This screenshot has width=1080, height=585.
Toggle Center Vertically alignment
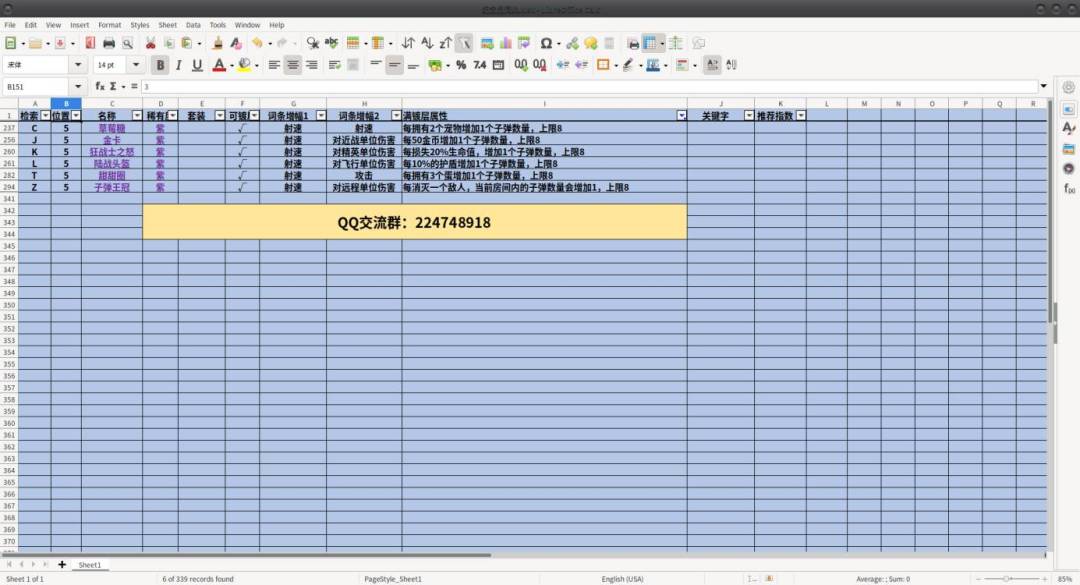(x=395, y=65)
